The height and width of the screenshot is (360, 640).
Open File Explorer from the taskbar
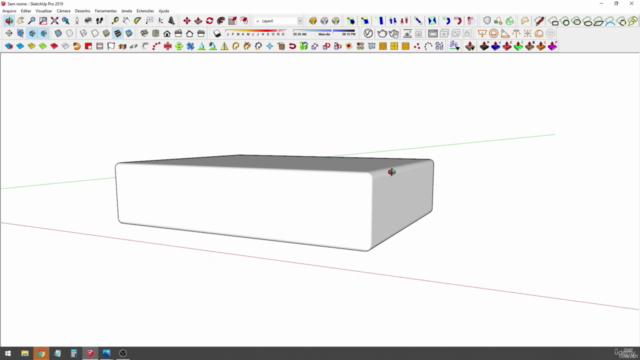pyautogui.click(x=25, y=353)
